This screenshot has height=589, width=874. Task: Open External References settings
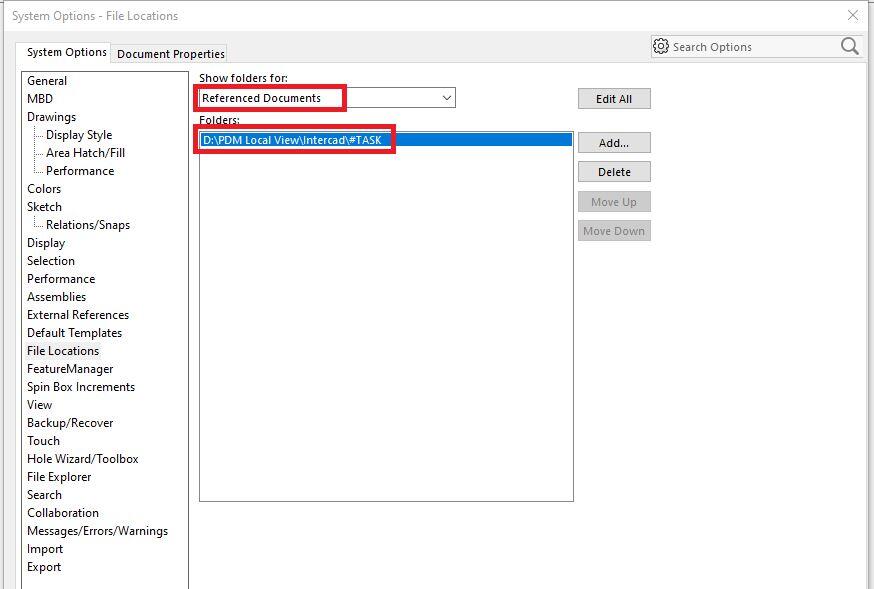pos(78,315)
